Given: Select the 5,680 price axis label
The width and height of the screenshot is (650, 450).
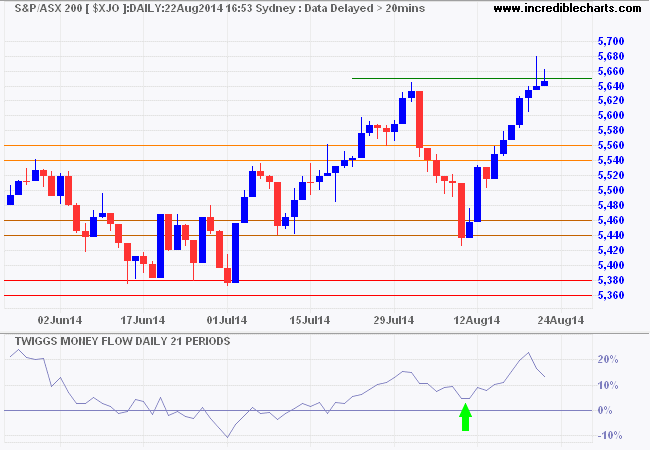Looking at the screenshot, I should [611, 56].
